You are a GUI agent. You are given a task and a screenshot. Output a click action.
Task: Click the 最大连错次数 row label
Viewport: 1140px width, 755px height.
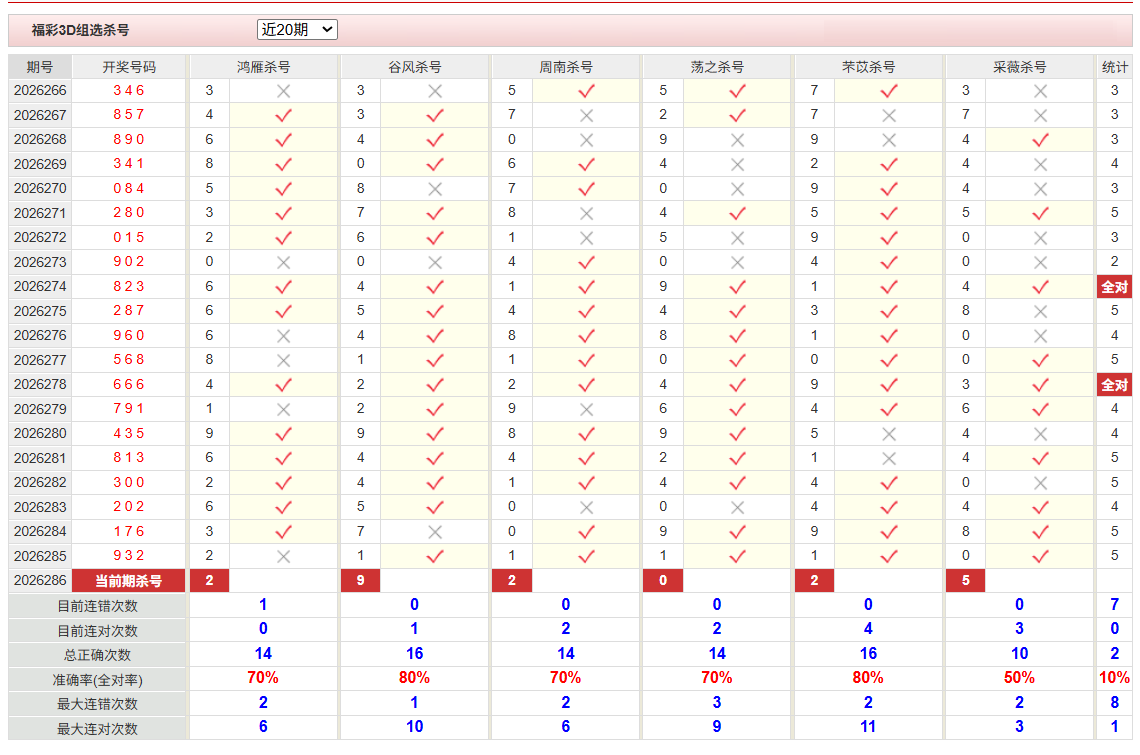[97, 703]
